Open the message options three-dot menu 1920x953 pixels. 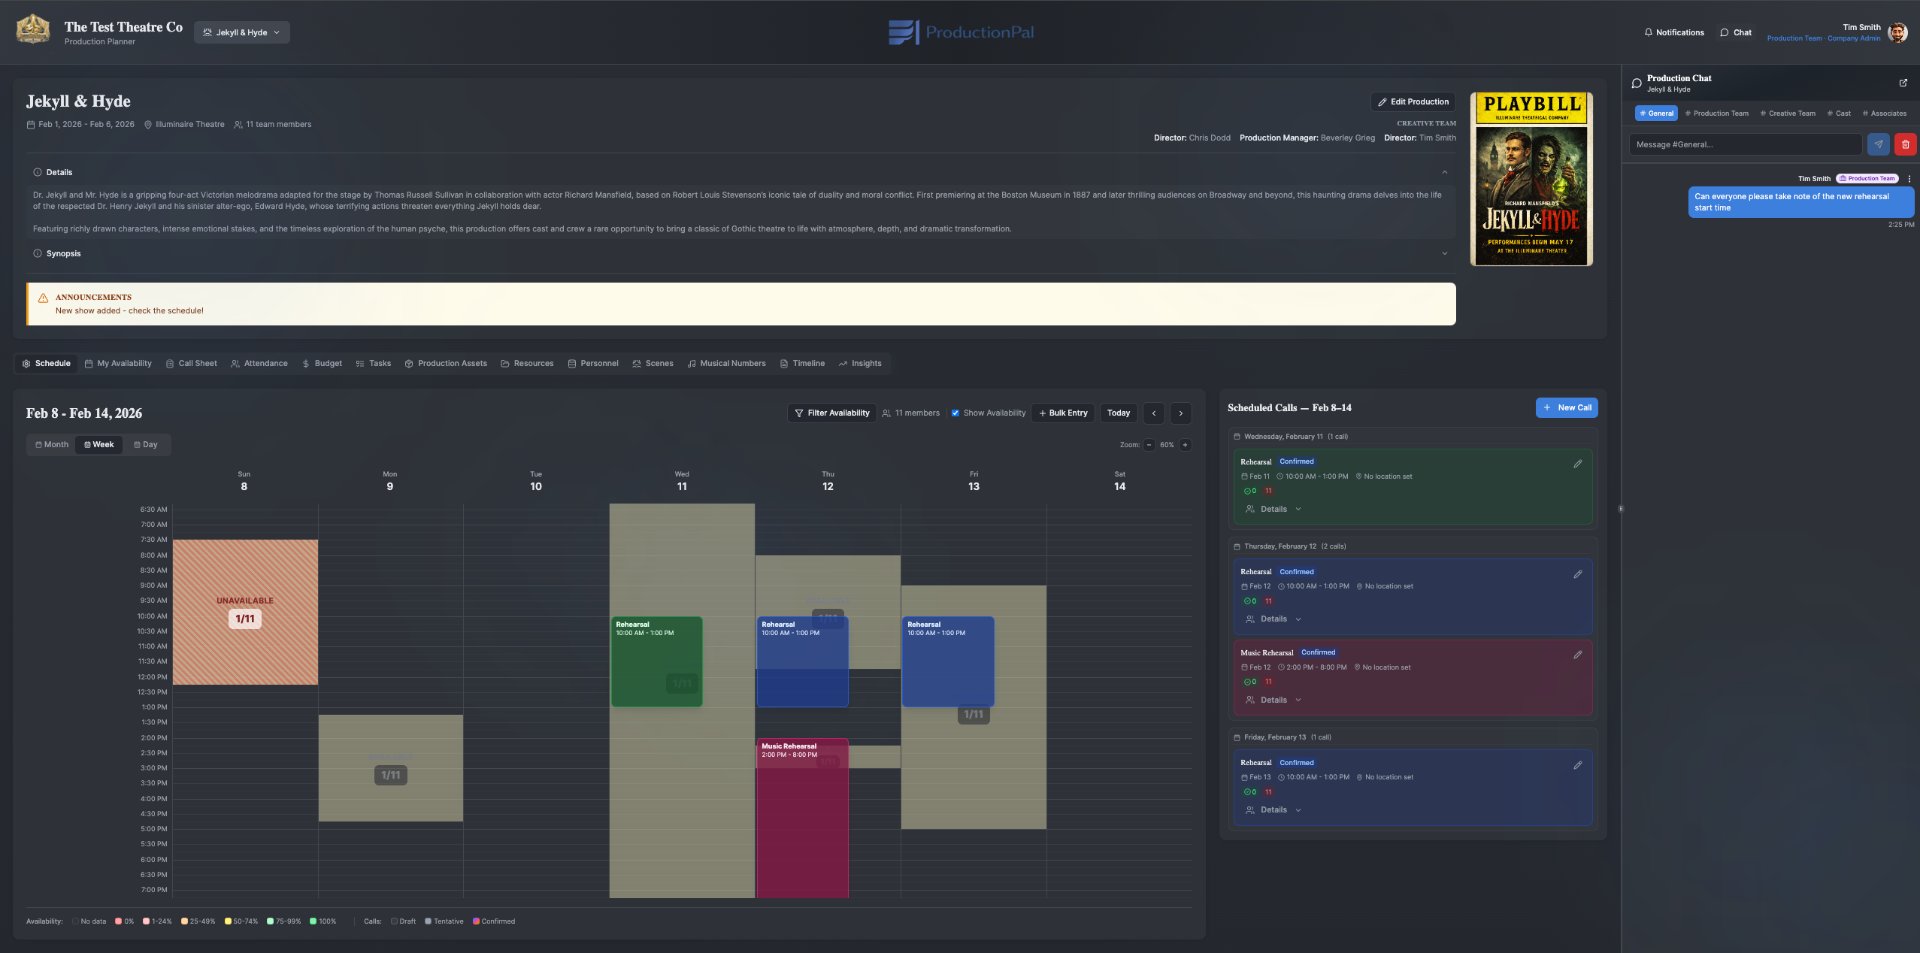click(x=1908, y=179)
